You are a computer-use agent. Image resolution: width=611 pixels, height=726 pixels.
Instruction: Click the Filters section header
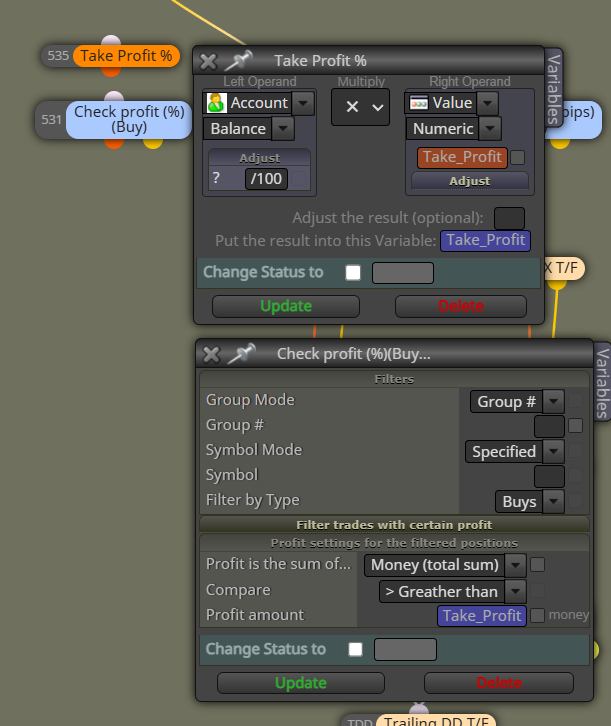394,379
